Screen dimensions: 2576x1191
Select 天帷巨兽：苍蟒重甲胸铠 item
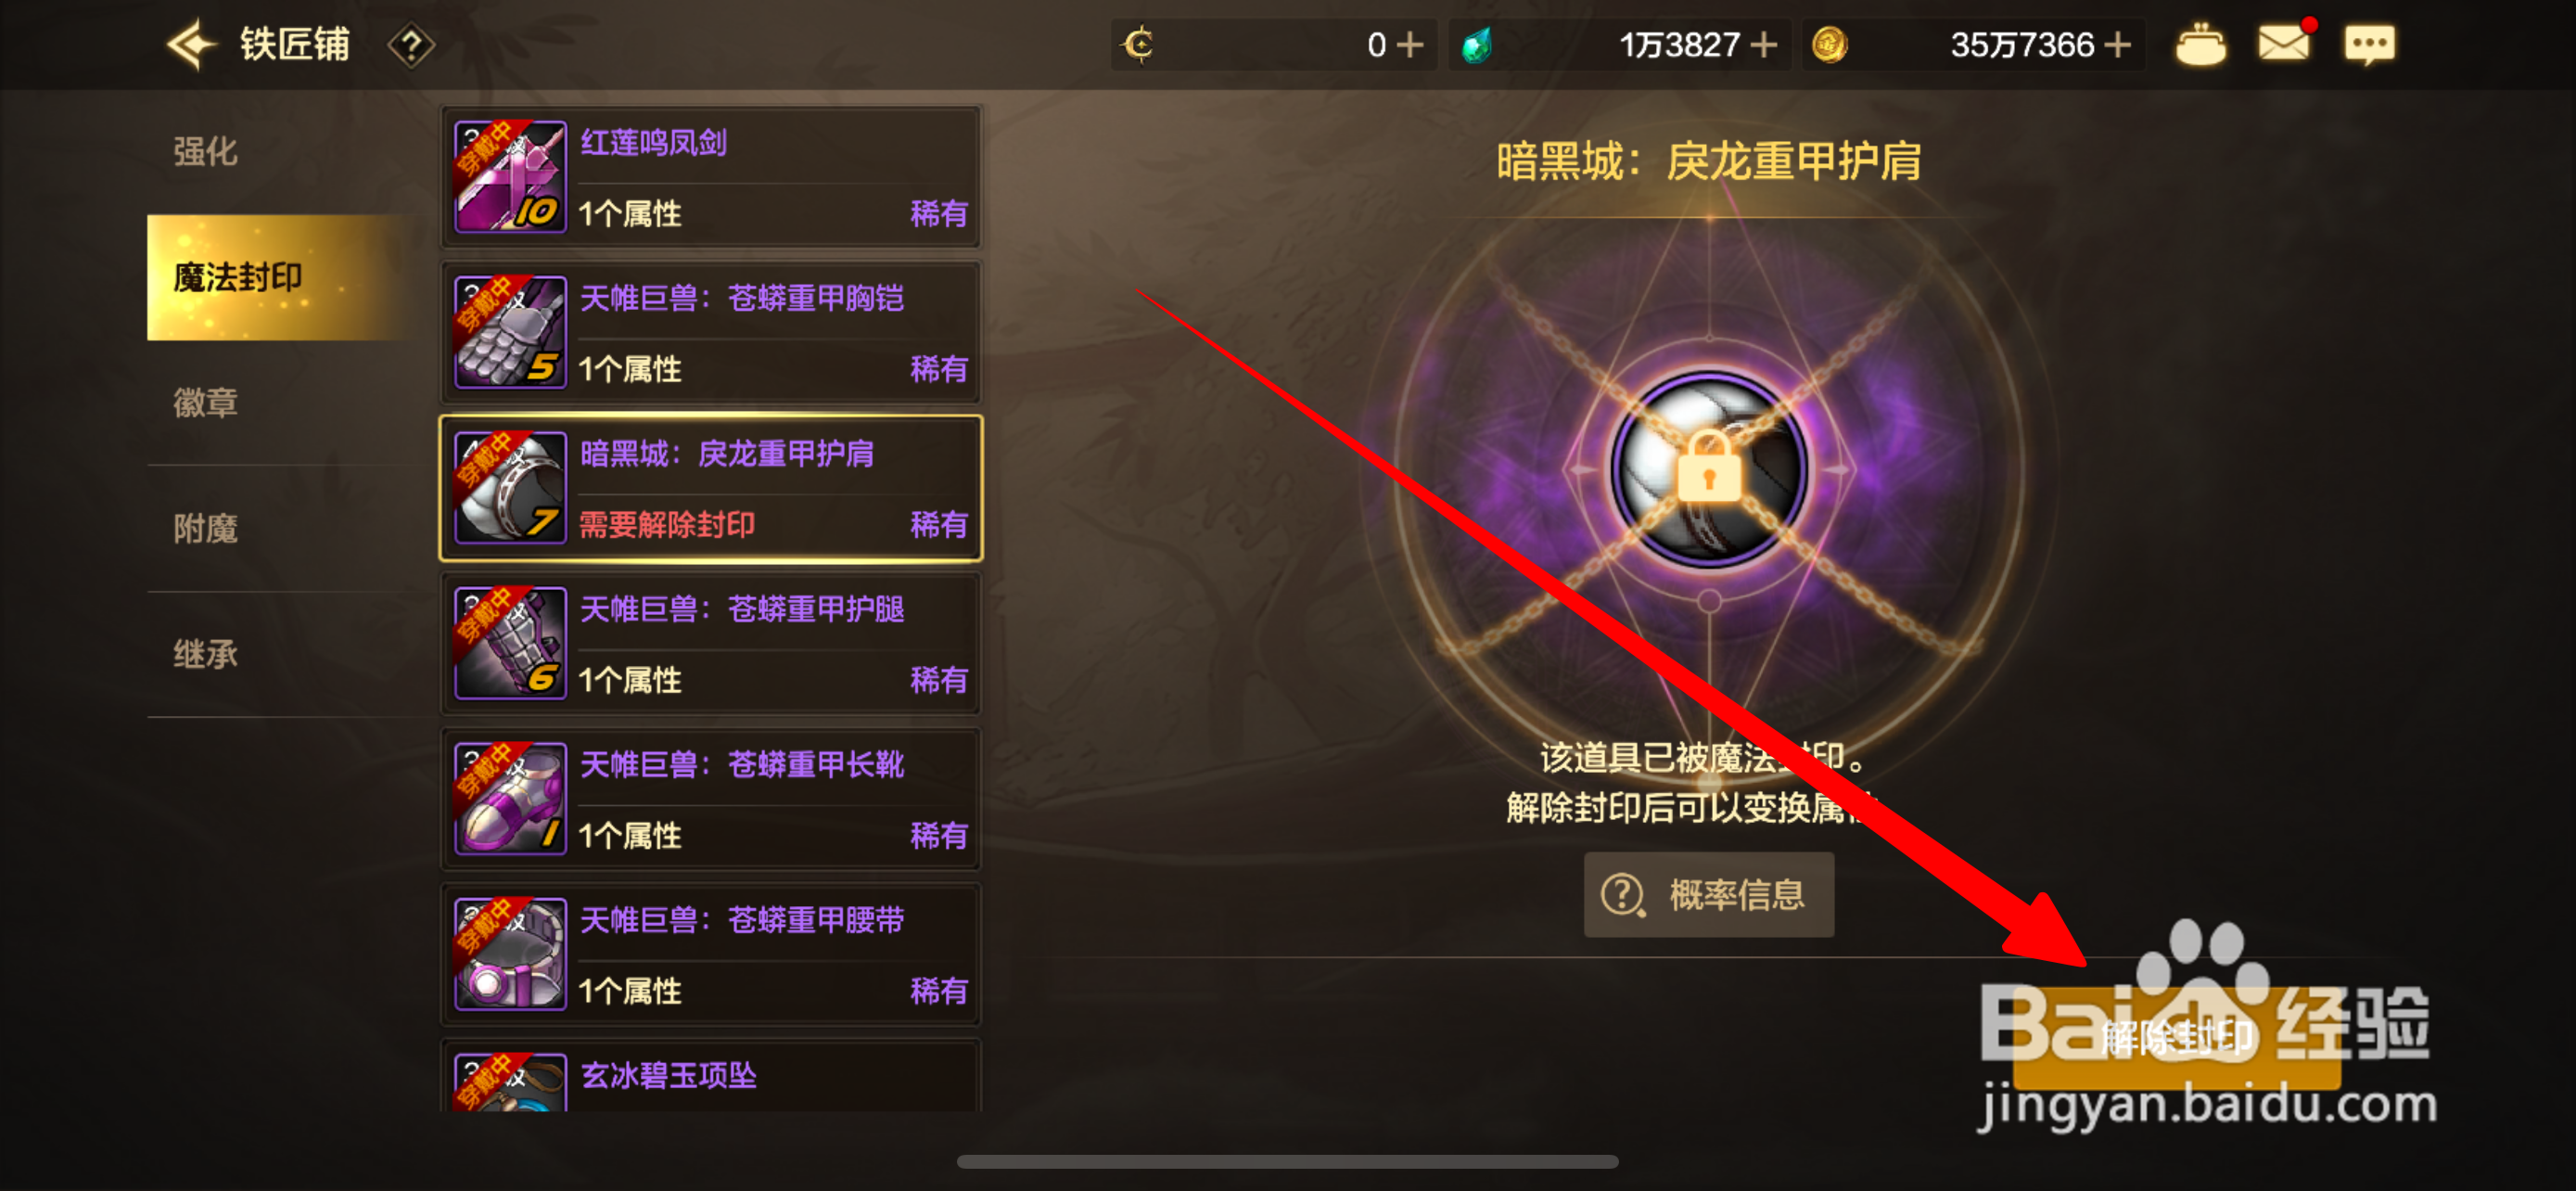(x=711, y=333)
